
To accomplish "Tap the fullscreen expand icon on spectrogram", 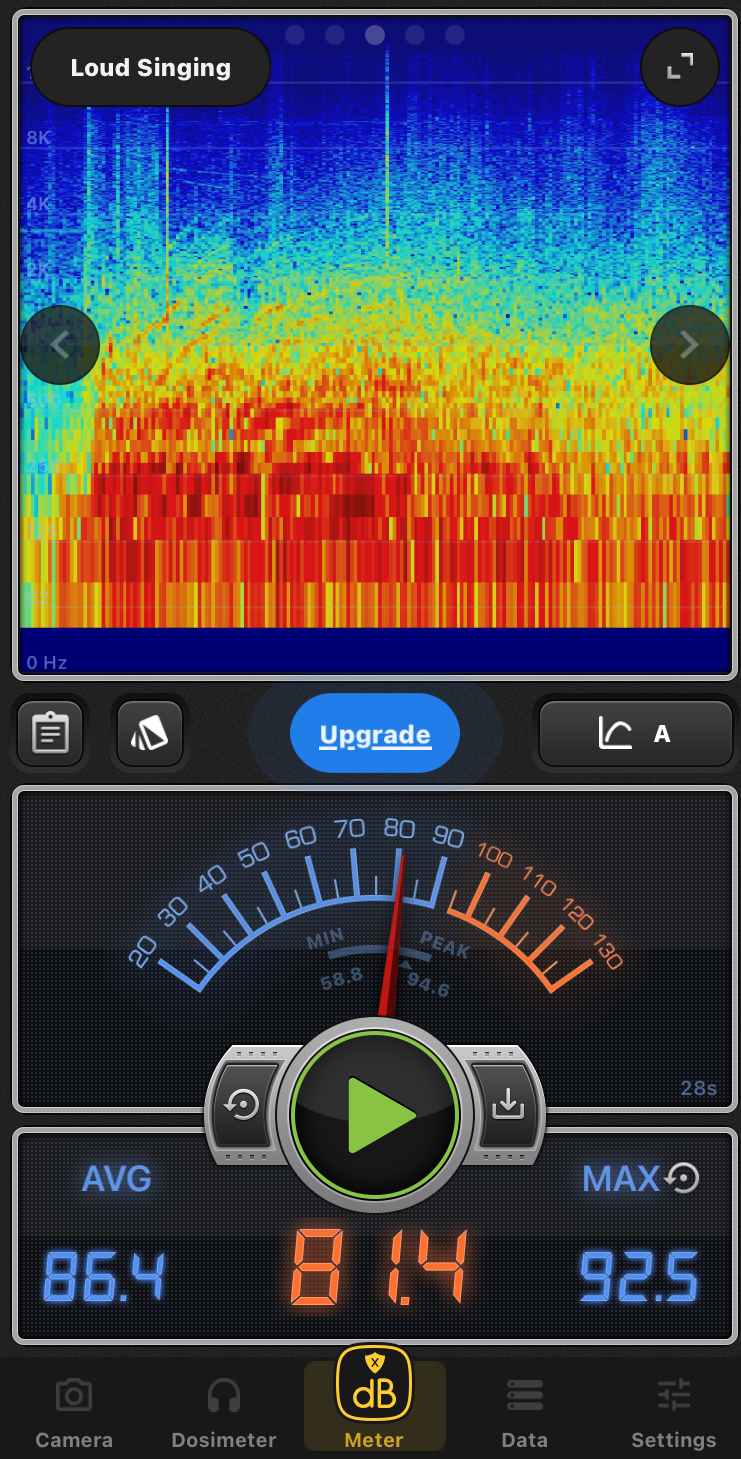I will tap(680, 67).
